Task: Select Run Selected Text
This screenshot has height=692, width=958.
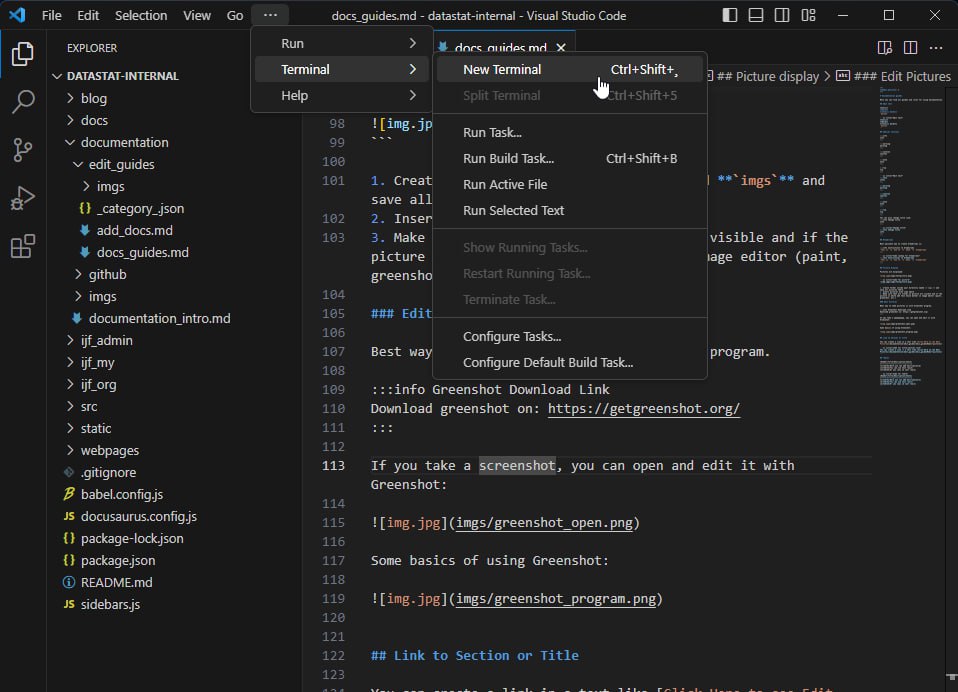Action: point(570,210)
